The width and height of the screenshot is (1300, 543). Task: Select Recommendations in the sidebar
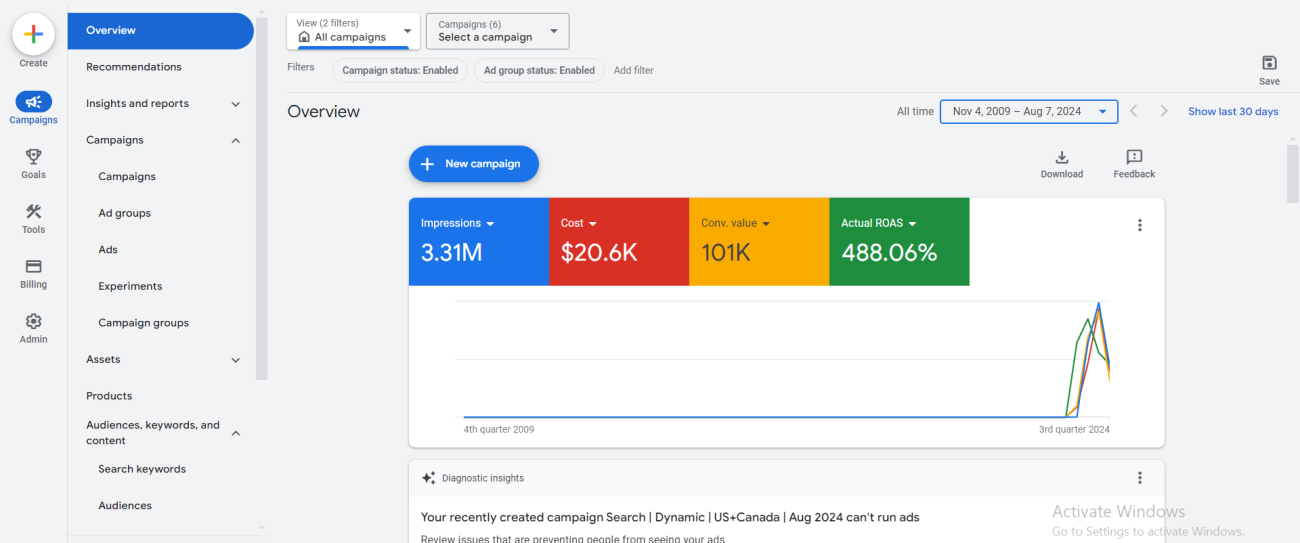(134, 67)
